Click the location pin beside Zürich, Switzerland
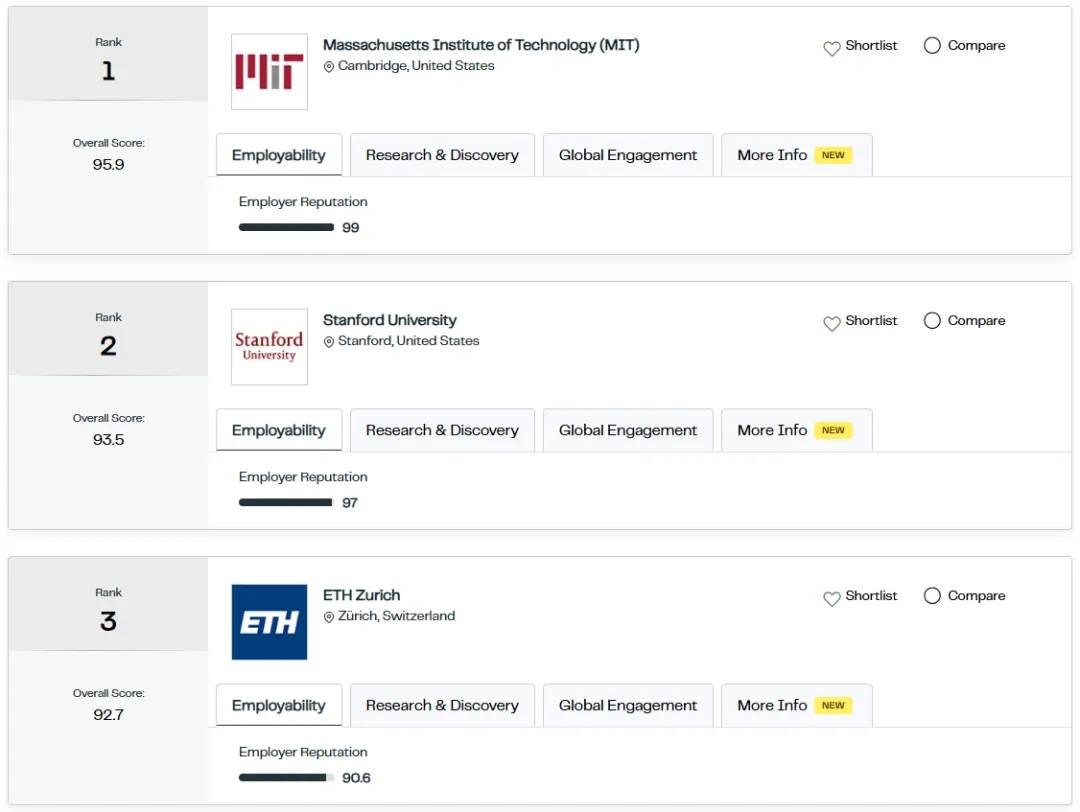The image size is (1080, 812). (329, 617)
